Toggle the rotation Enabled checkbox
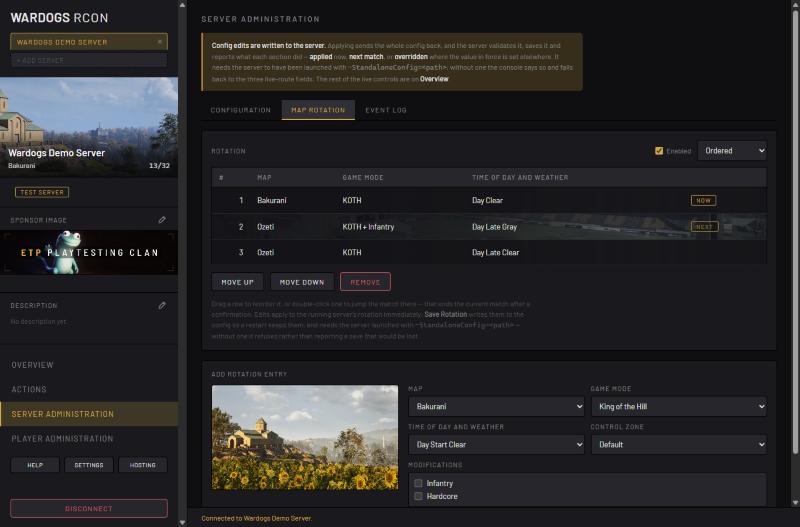Viewport: 800px width, 527px height. [659, 150]
